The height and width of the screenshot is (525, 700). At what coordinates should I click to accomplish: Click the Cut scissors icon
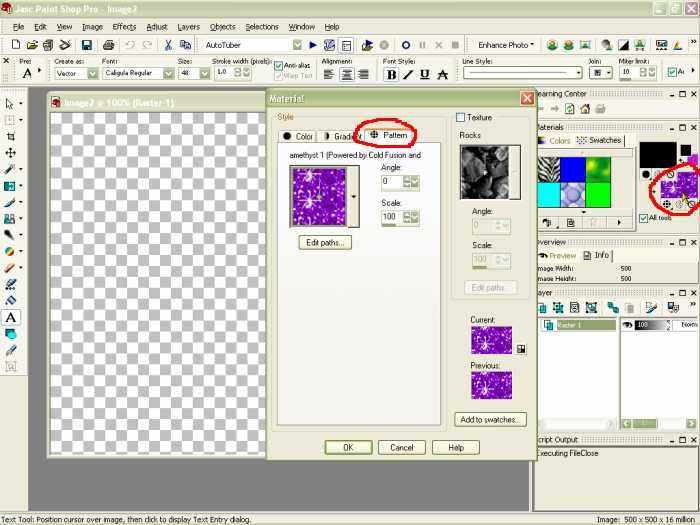point(168,45)
